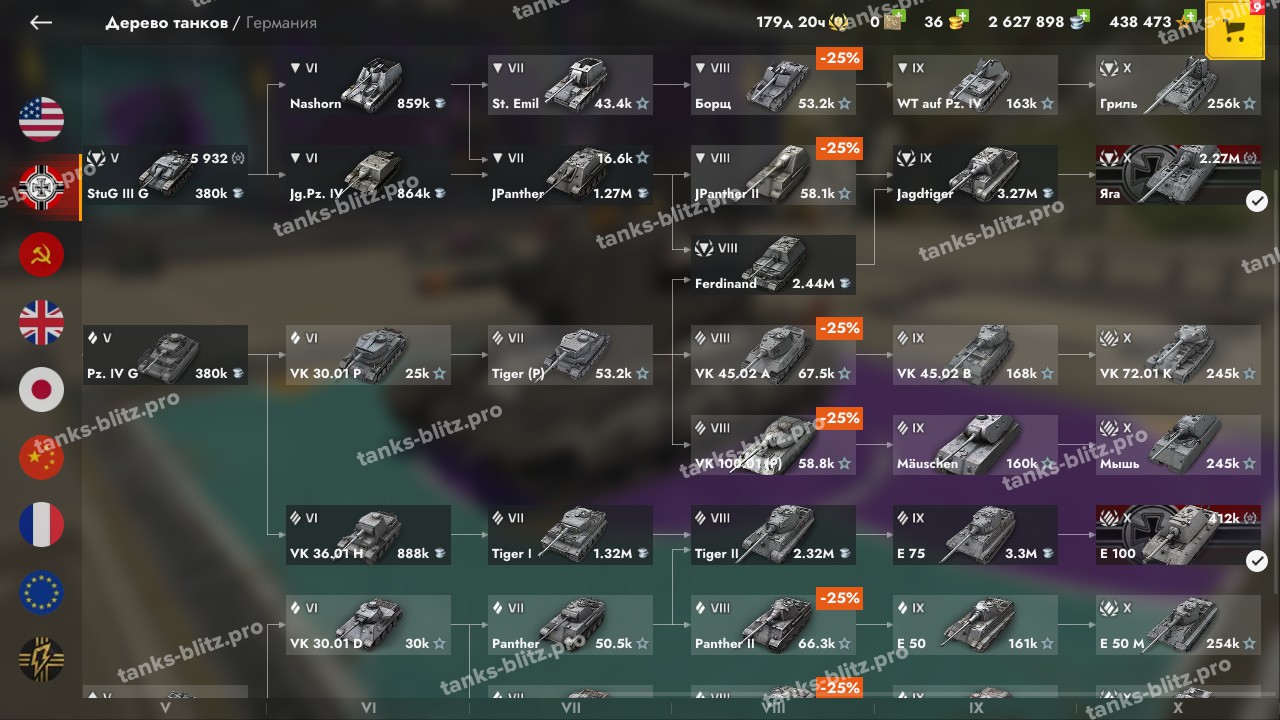
Task: Click Дерево танков breadcrumb title
Action: (x=166, y=22)
